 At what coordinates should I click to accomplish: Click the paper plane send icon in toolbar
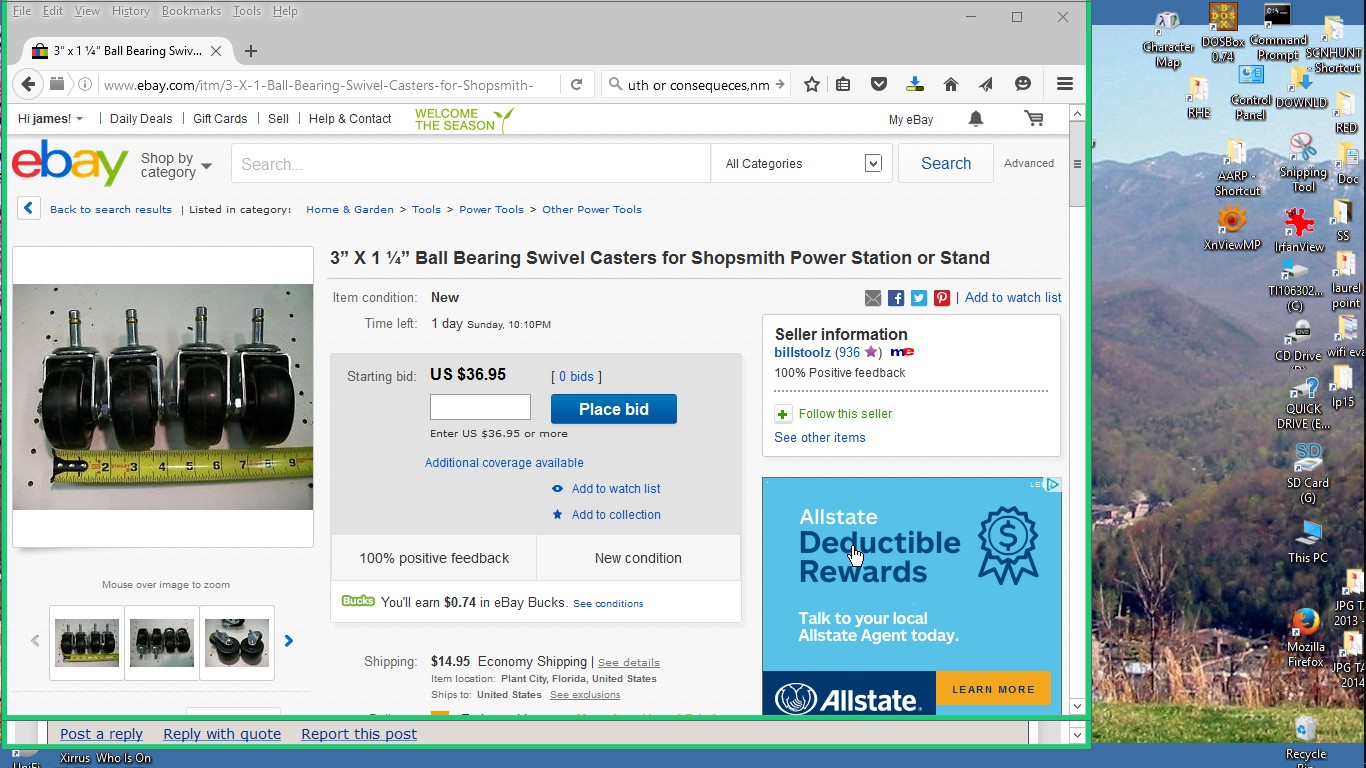[x=986, y=85]
